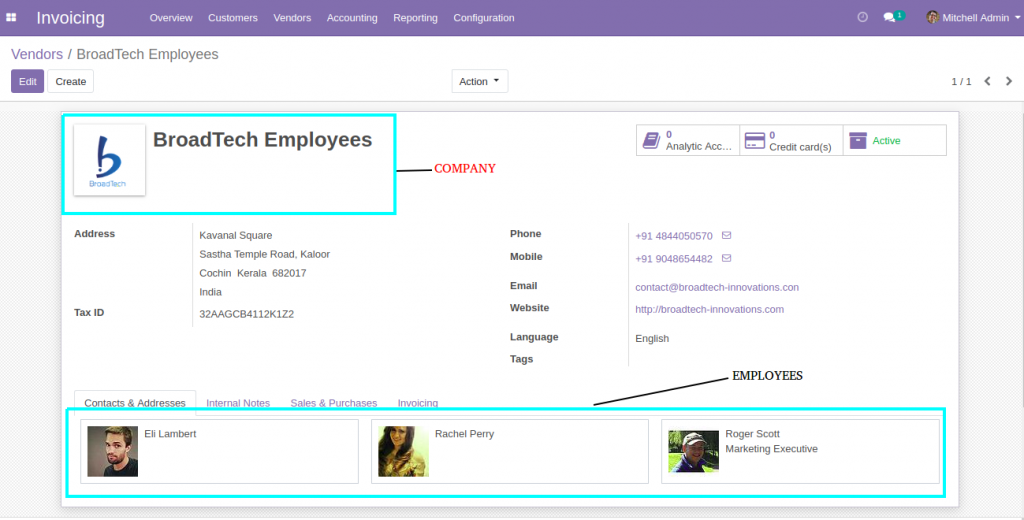Open the Overview menu
The image size is (1024, 520).
[171, 18]
